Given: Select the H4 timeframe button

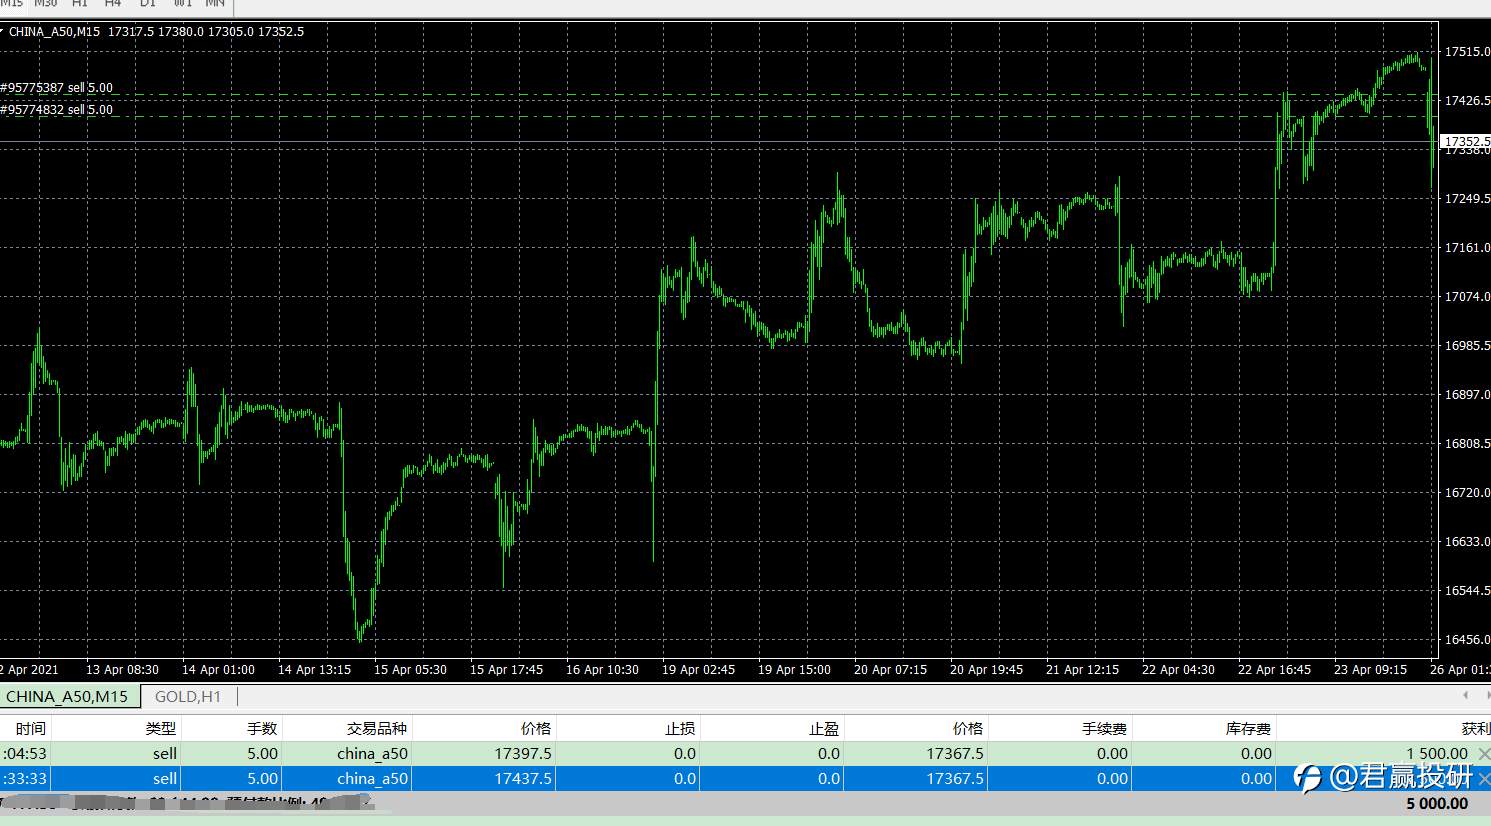Looking at the screenshot, I should 113,4.
